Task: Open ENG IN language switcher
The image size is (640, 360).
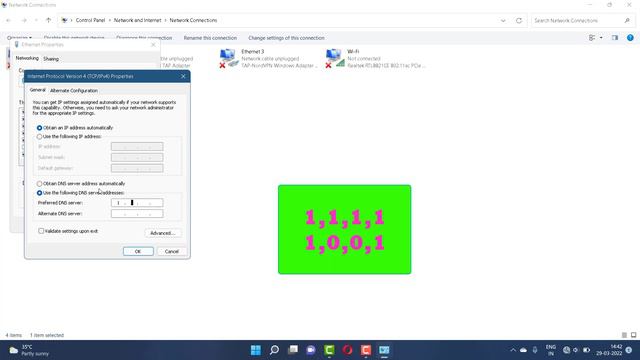Action: pyautogui.click(x=551, y=350)
